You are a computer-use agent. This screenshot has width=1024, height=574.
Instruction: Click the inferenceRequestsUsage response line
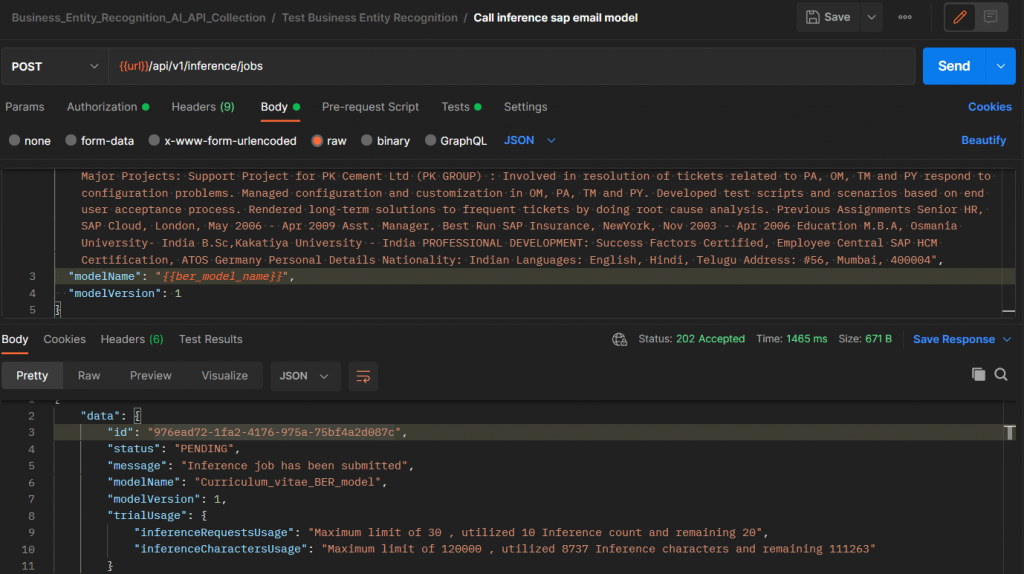451,532
